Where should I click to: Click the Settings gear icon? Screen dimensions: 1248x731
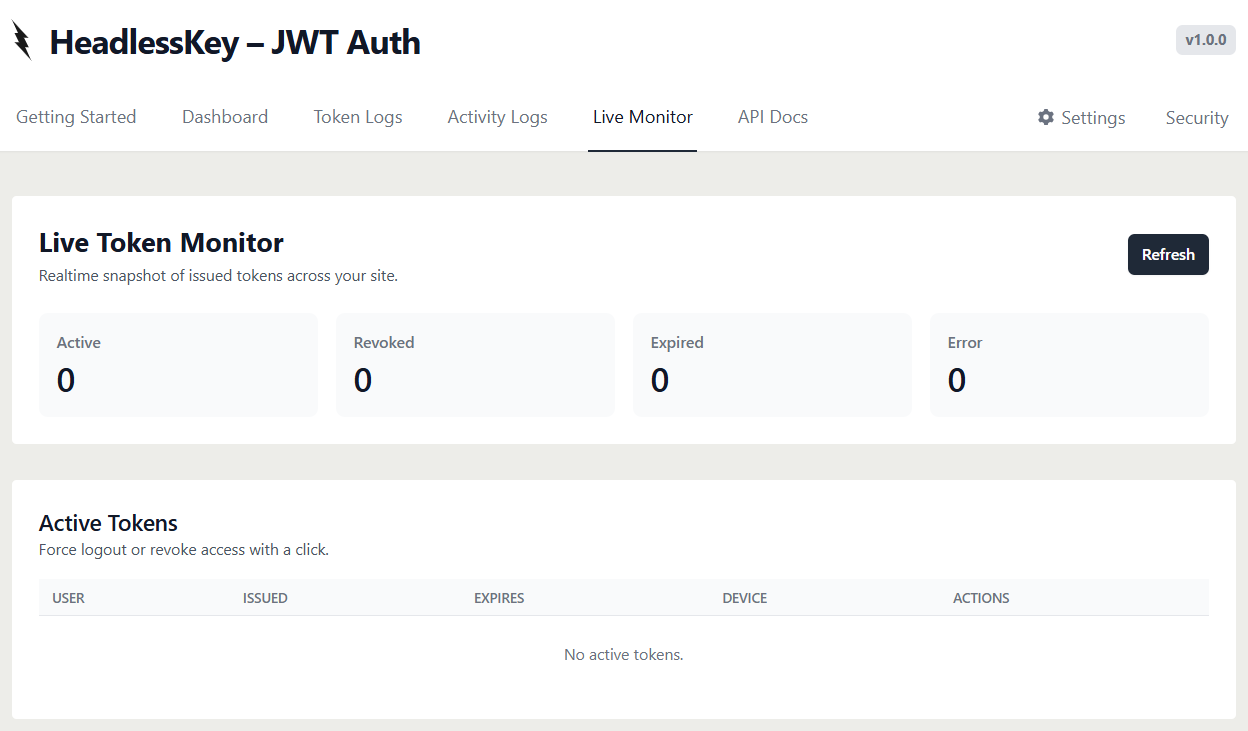click(x=1045, y=117)
